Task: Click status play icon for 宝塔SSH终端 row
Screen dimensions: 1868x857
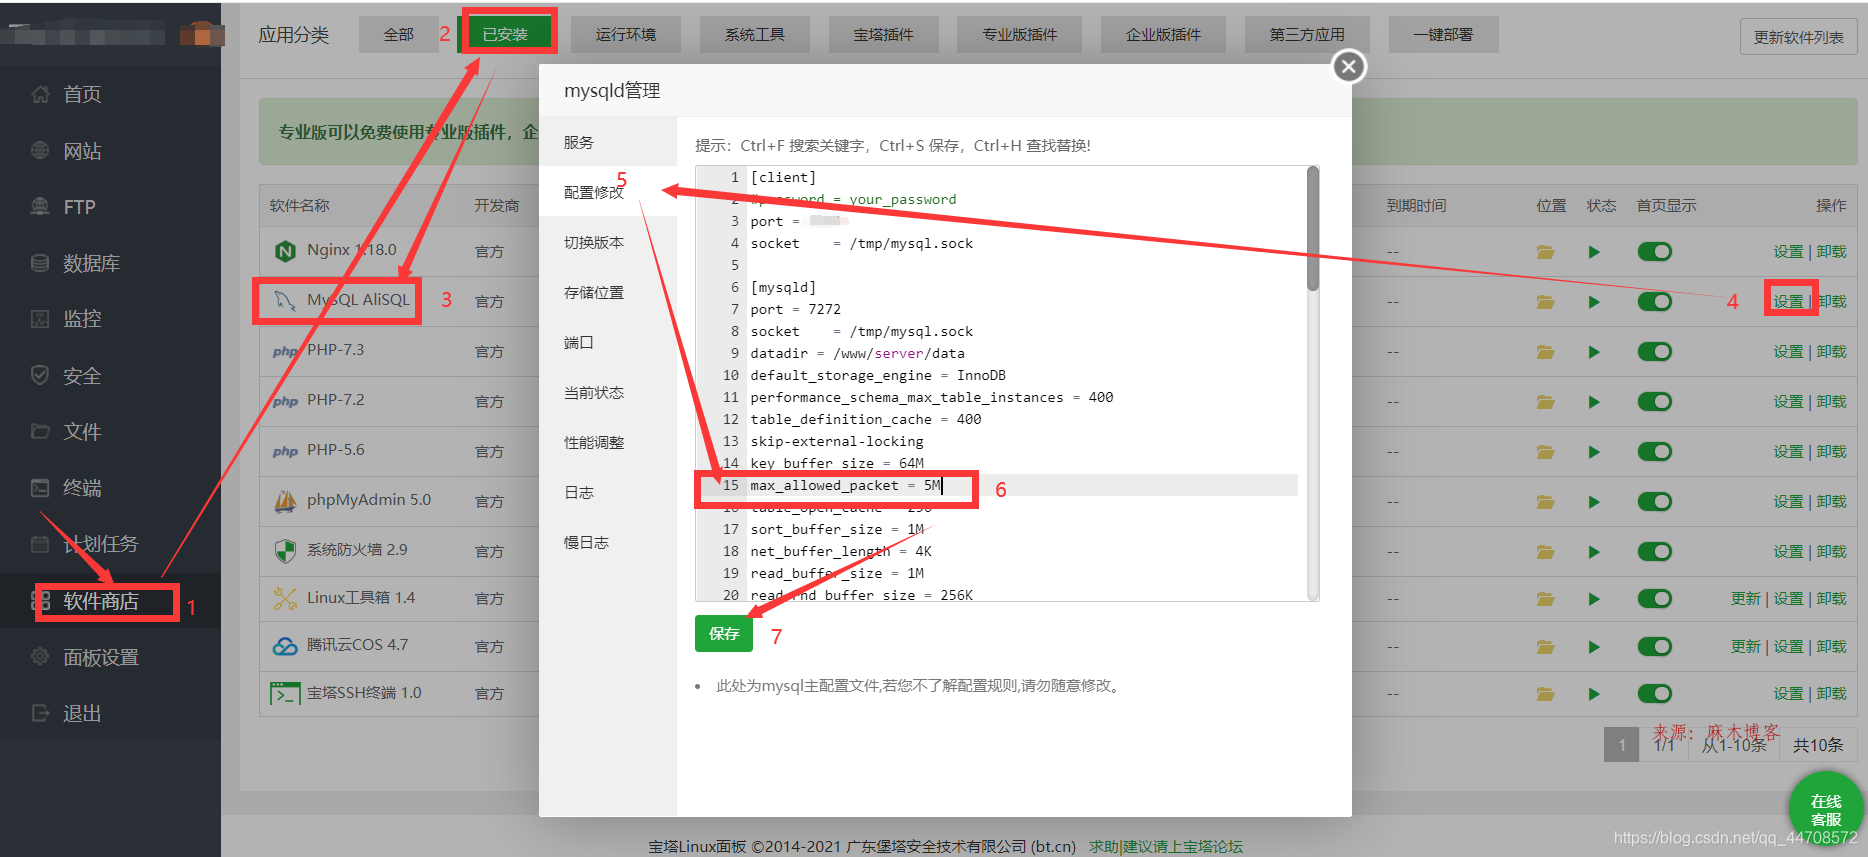Action: tap(1594, 694)
